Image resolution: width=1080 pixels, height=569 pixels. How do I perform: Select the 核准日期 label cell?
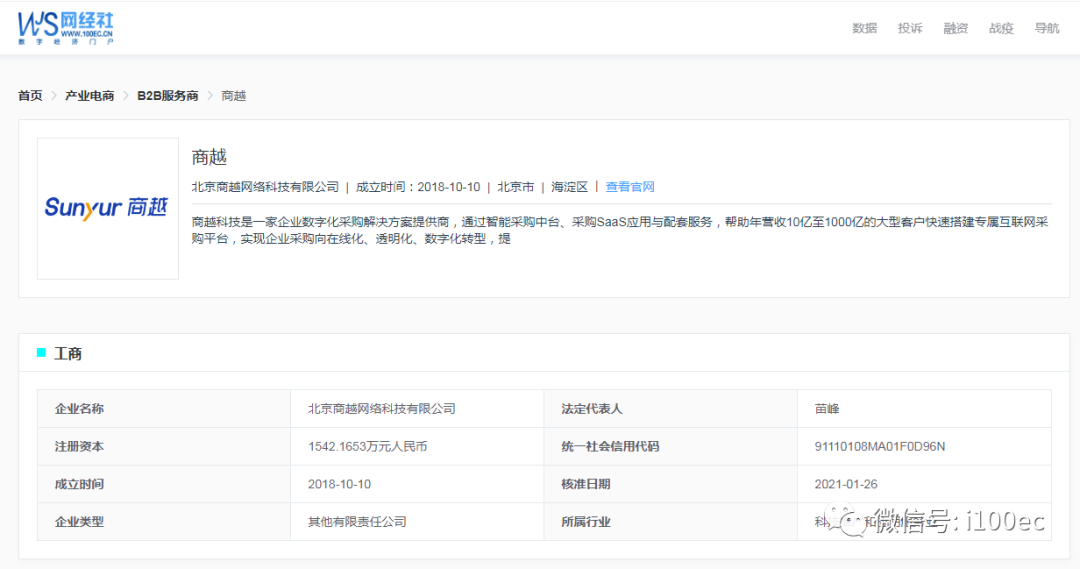pos(671,484)
